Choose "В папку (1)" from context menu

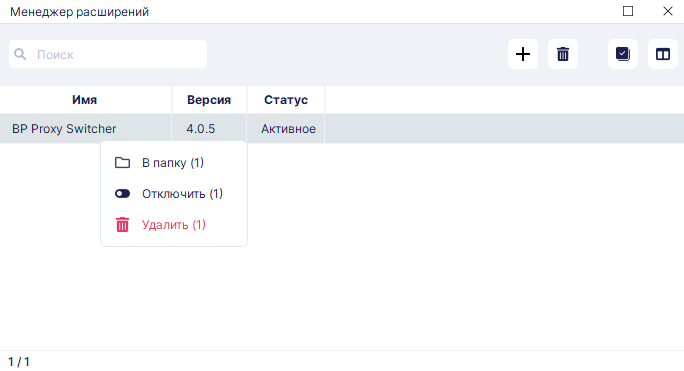174,163
